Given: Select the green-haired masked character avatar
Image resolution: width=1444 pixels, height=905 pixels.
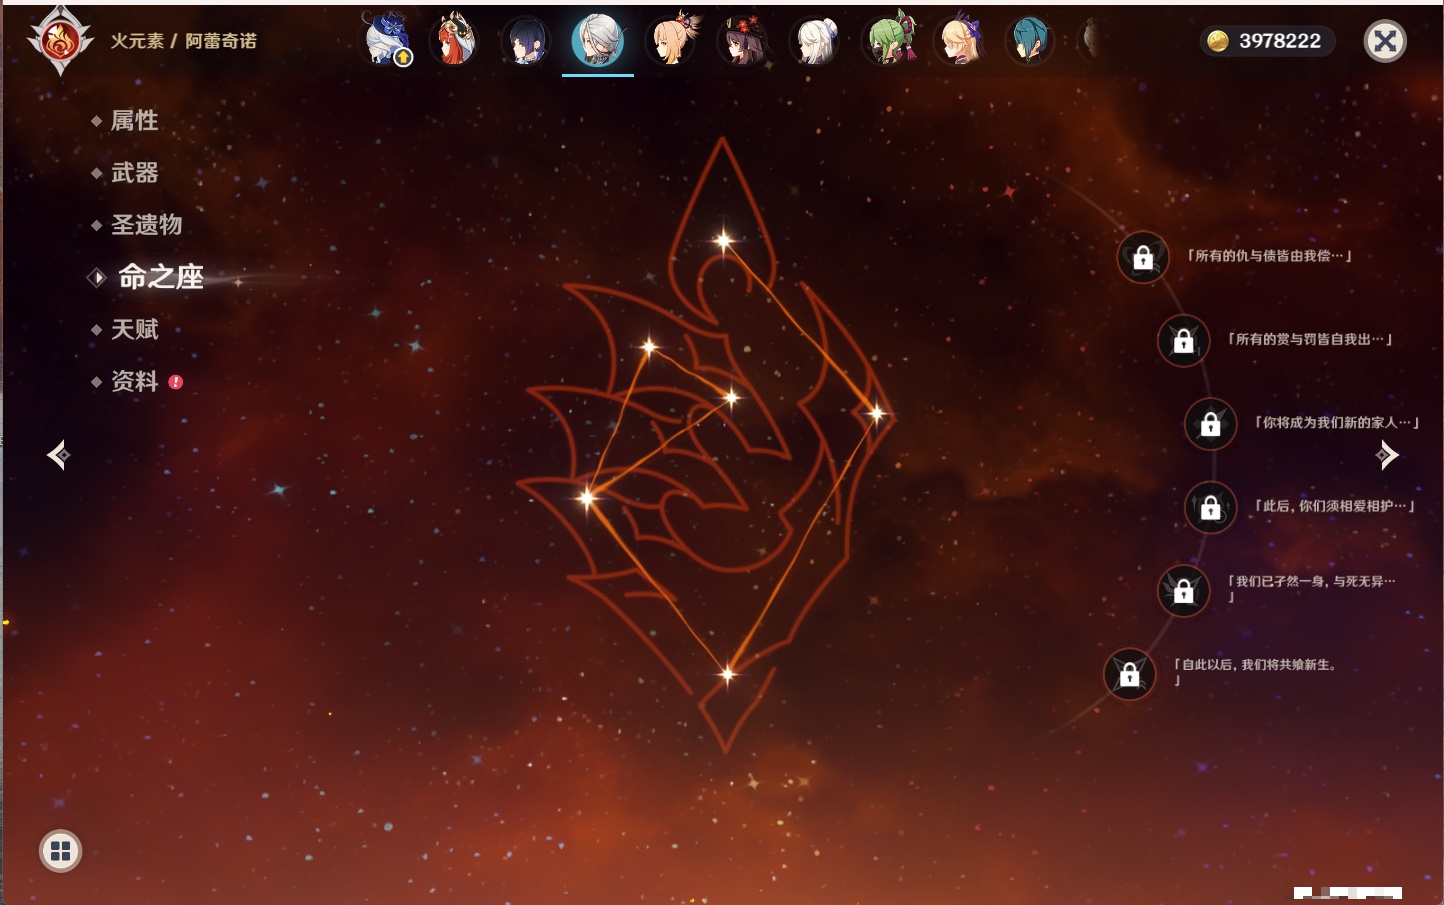Looking at the screenshot, I should pos(889,40).
